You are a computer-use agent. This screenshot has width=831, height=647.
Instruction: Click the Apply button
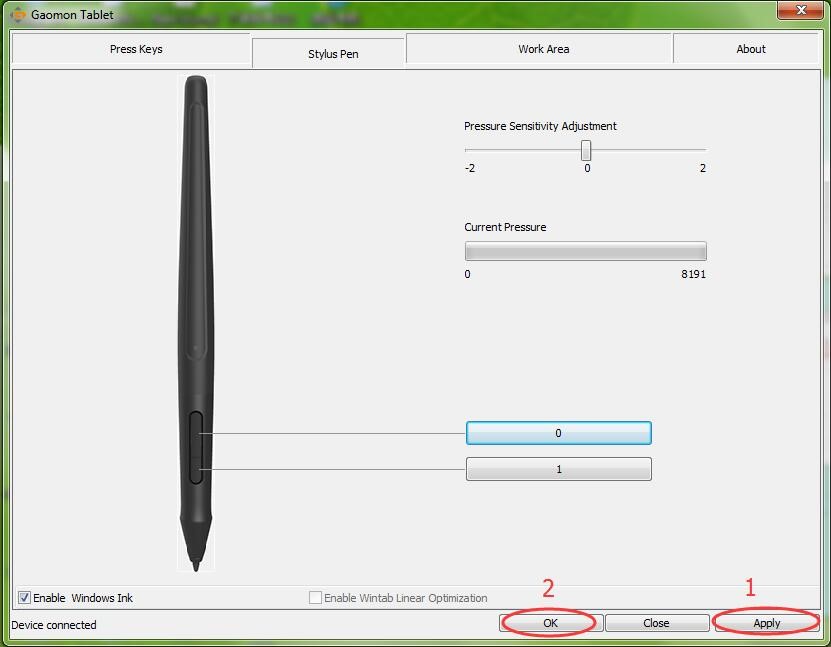point(766,623)
